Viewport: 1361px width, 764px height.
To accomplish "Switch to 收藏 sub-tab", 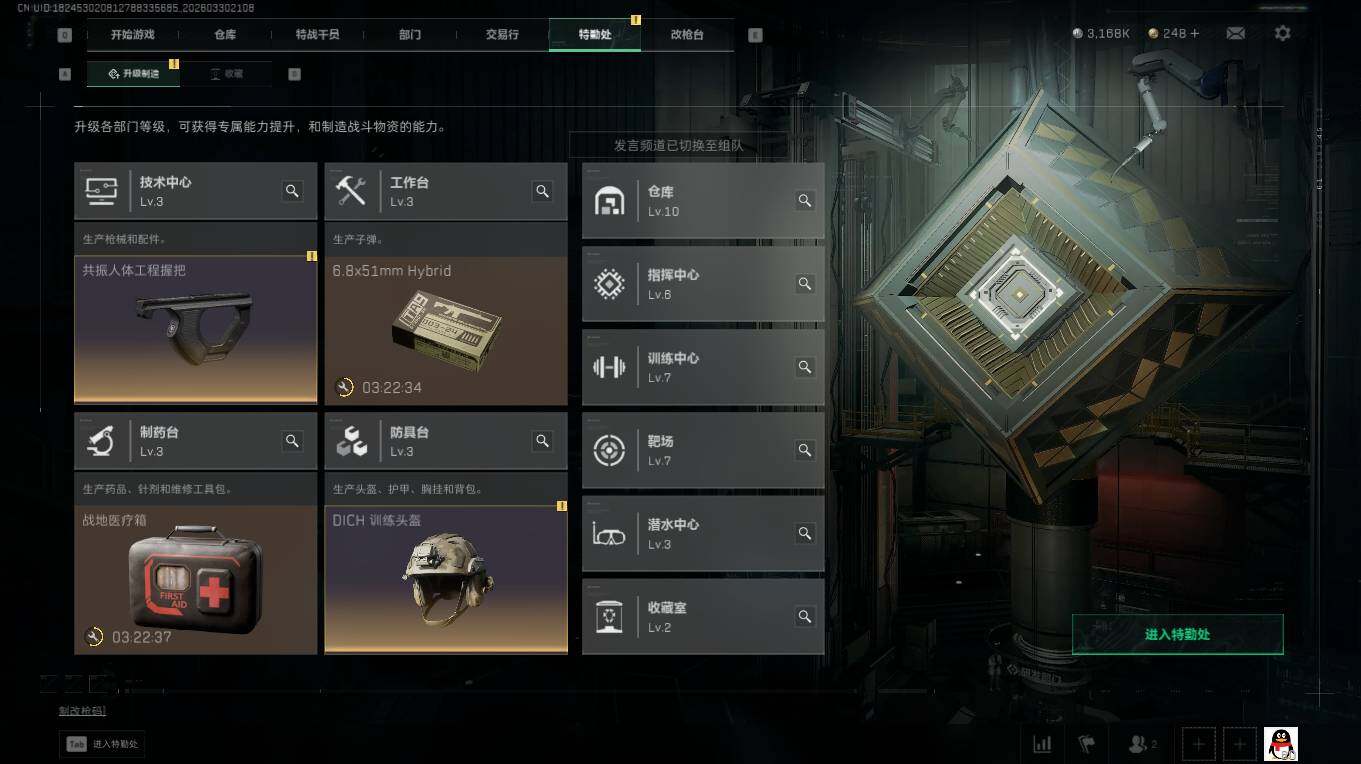I will (x=227, y=74).
